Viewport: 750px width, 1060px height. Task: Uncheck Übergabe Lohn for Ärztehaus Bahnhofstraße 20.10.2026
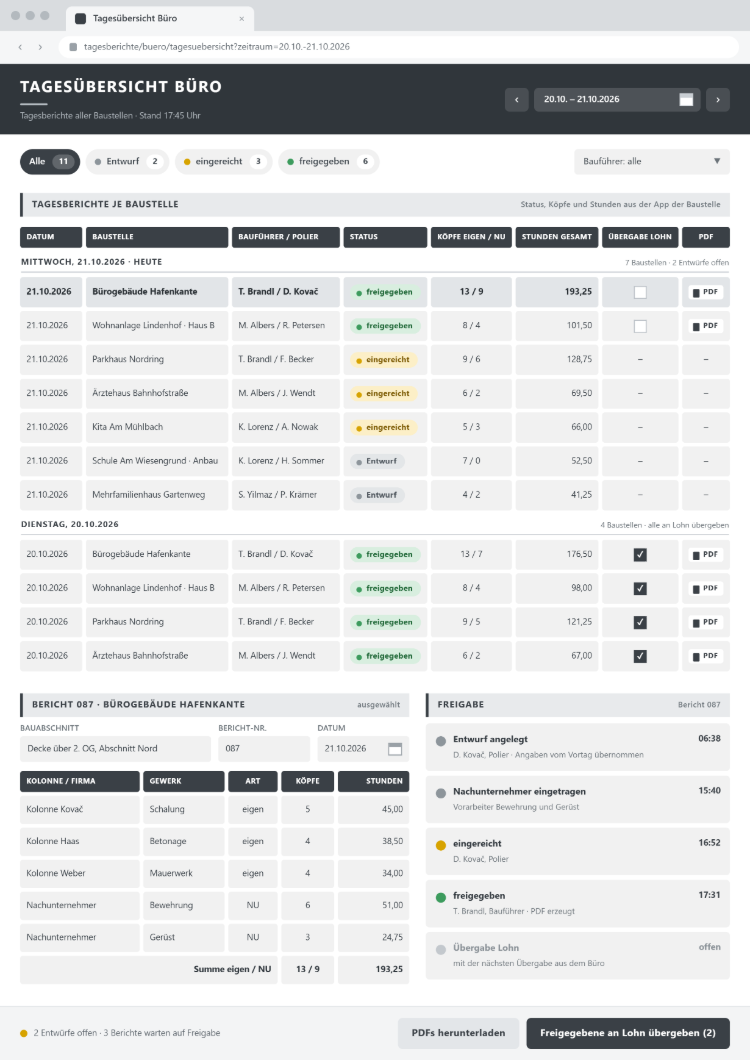tap(640, 656)
